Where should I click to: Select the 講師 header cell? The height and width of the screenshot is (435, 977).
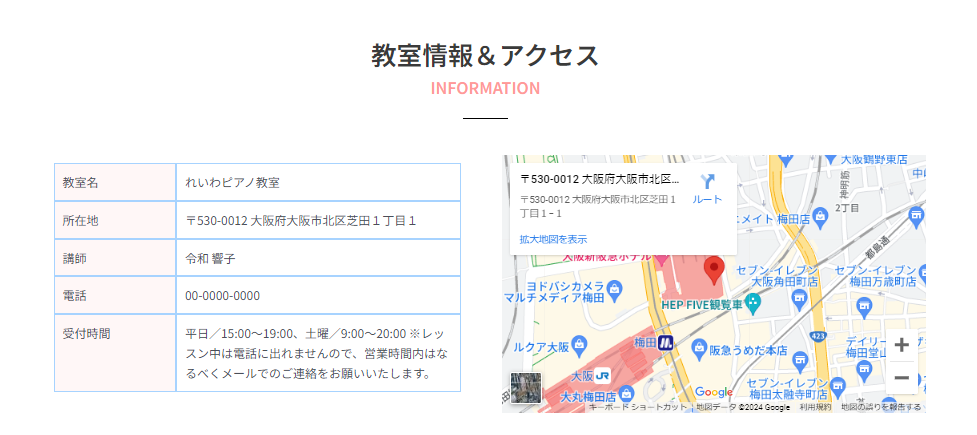(x=115, y=258)
